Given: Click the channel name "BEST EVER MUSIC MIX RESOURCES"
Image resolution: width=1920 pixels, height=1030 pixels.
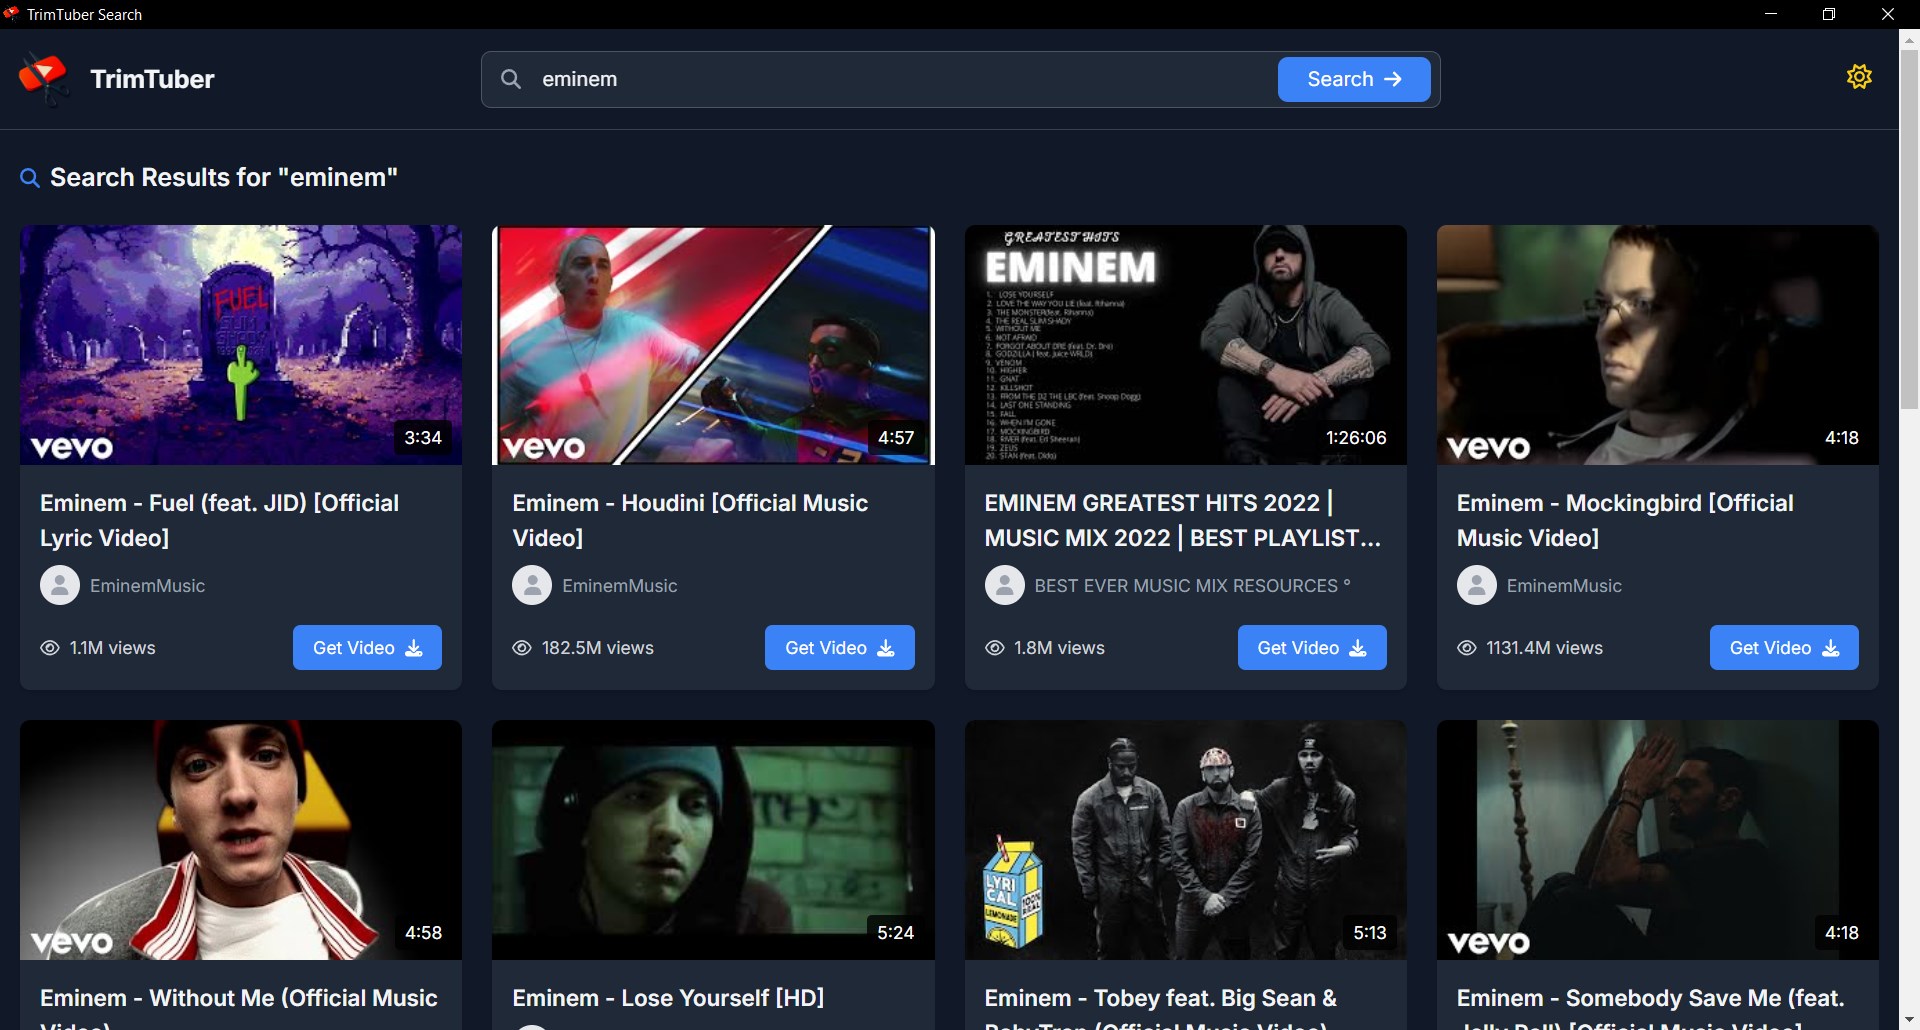Looking at the screenshot, I should tap(1192, 586).
